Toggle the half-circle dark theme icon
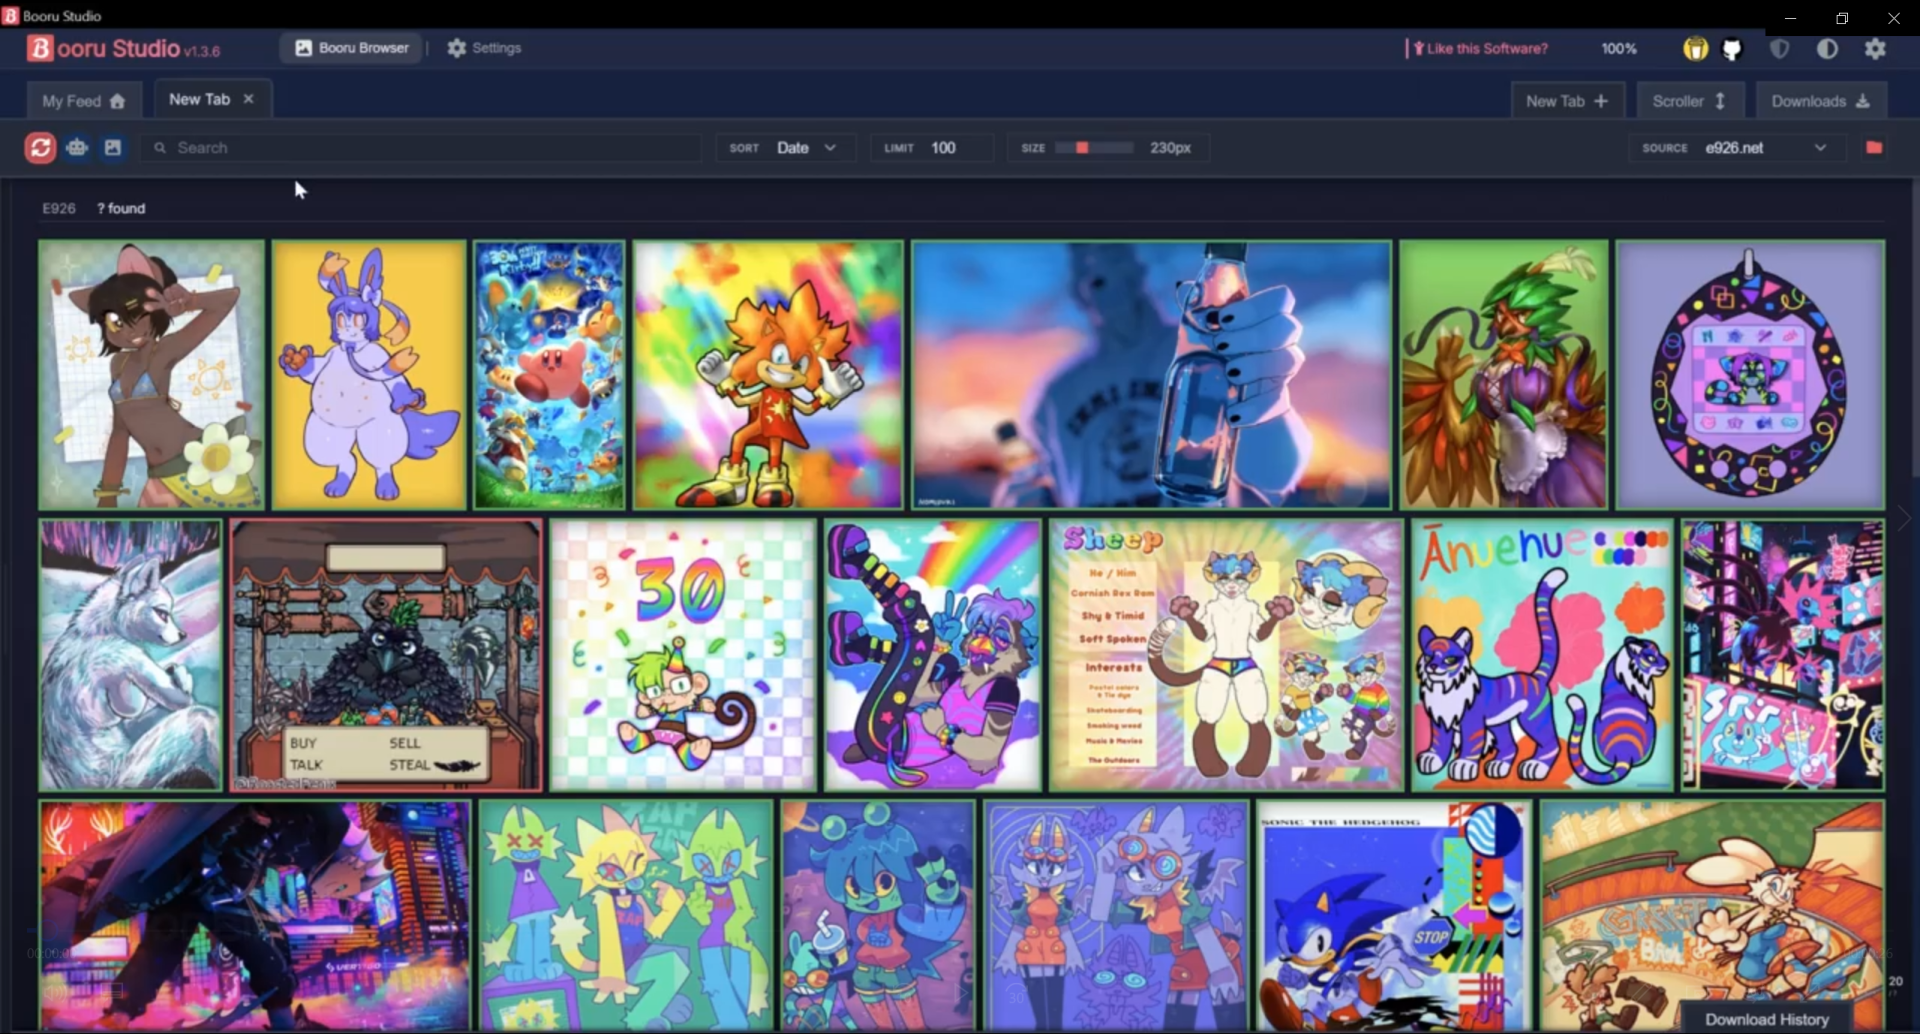Viewport: 1920px width, 1034px height. (x=1827, y=48)
